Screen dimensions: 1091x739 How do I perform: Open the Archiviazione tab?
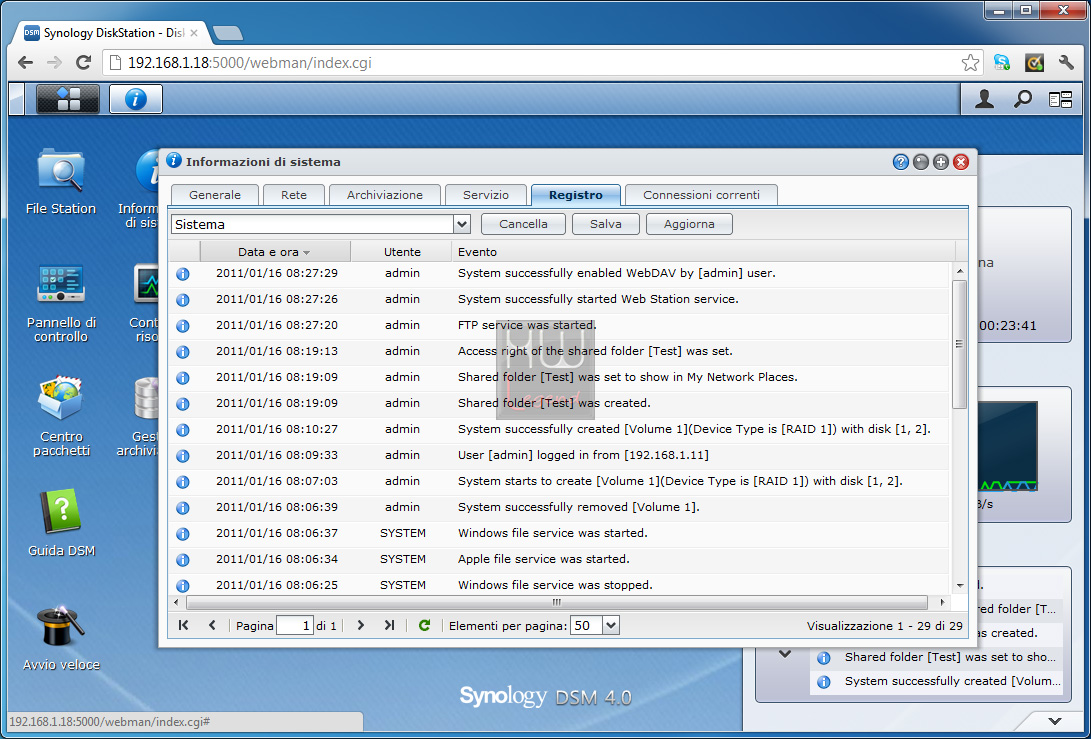click(385, 195)
